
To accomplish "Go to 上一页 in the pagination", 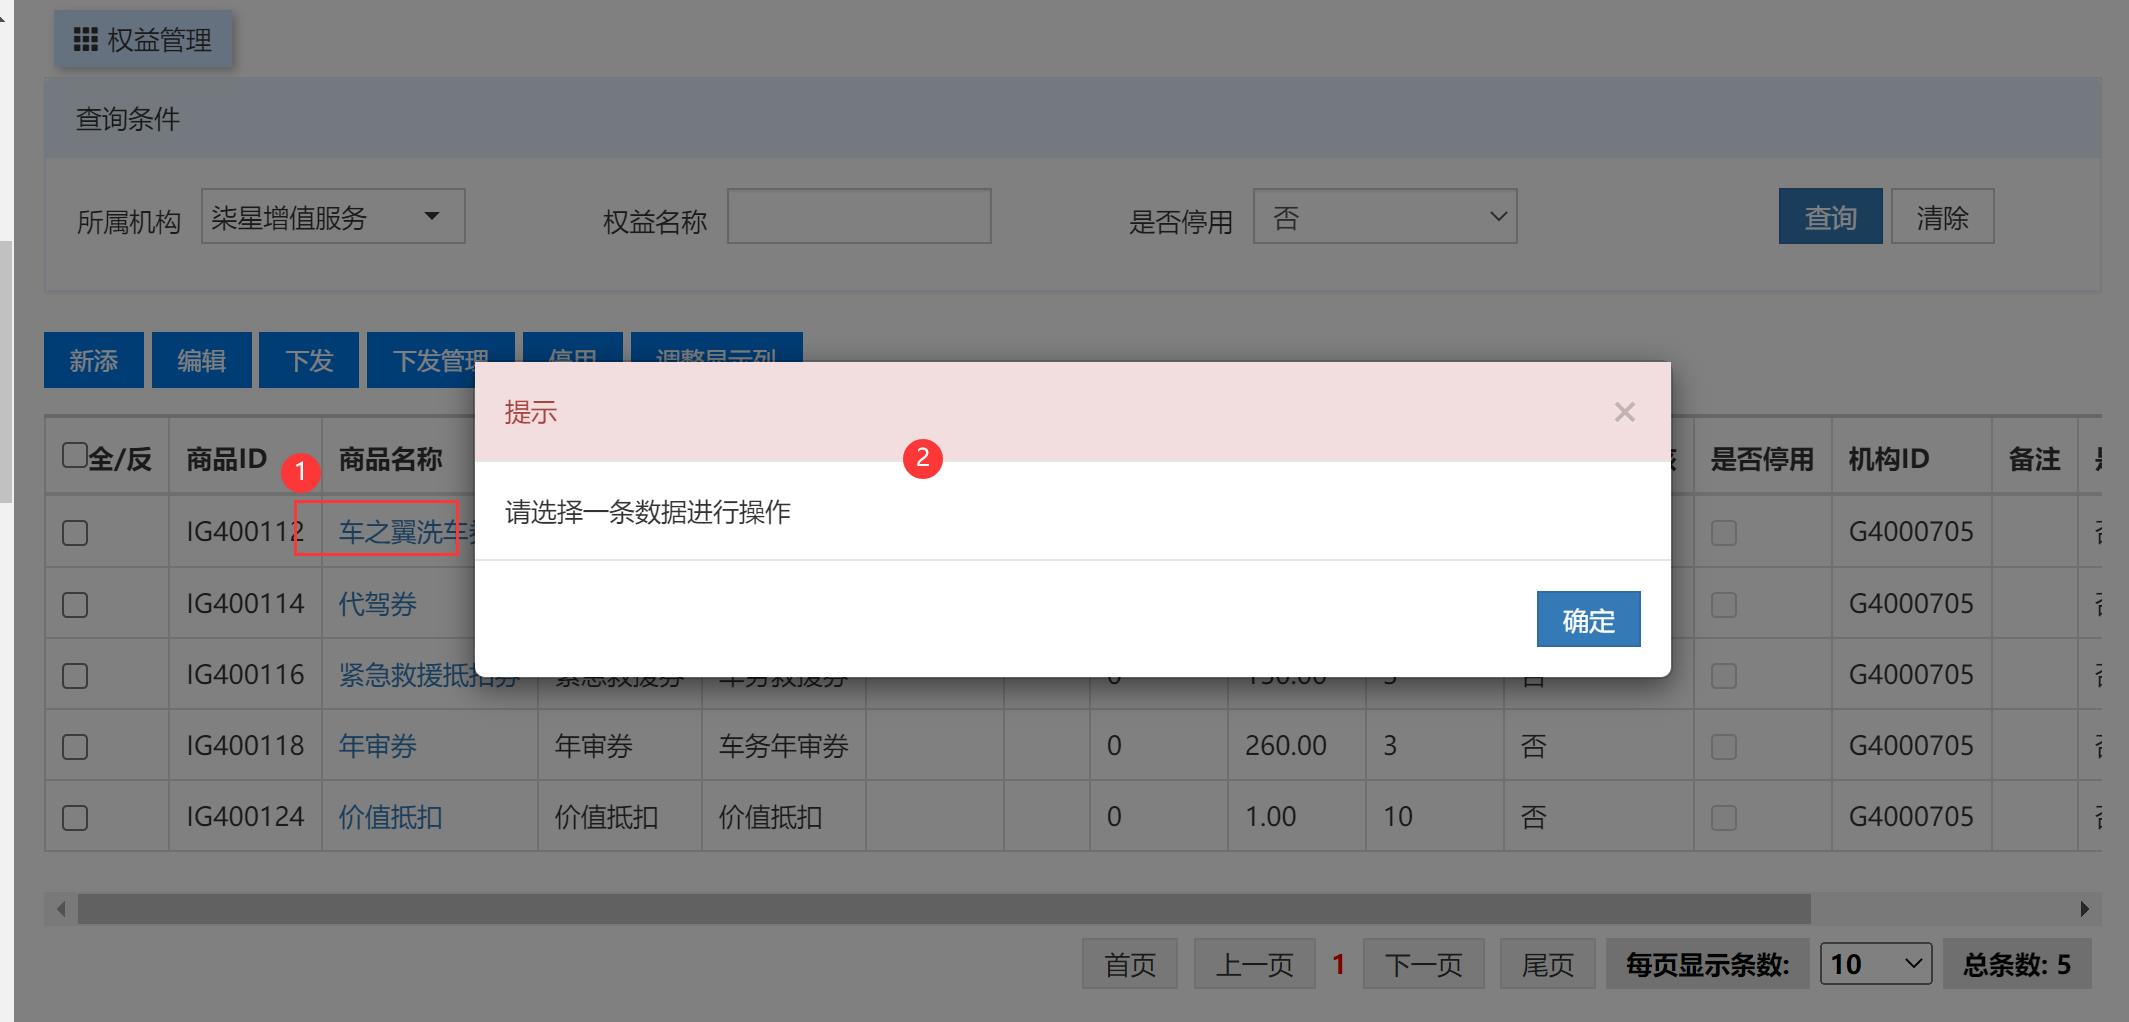I will click(x=1254, y=964).
